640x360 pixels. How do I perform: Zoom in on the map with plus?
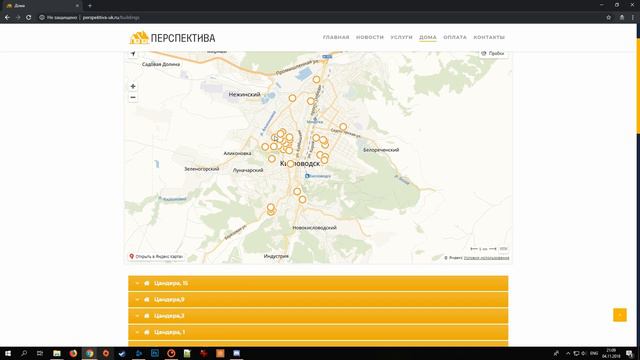(133, 87)
